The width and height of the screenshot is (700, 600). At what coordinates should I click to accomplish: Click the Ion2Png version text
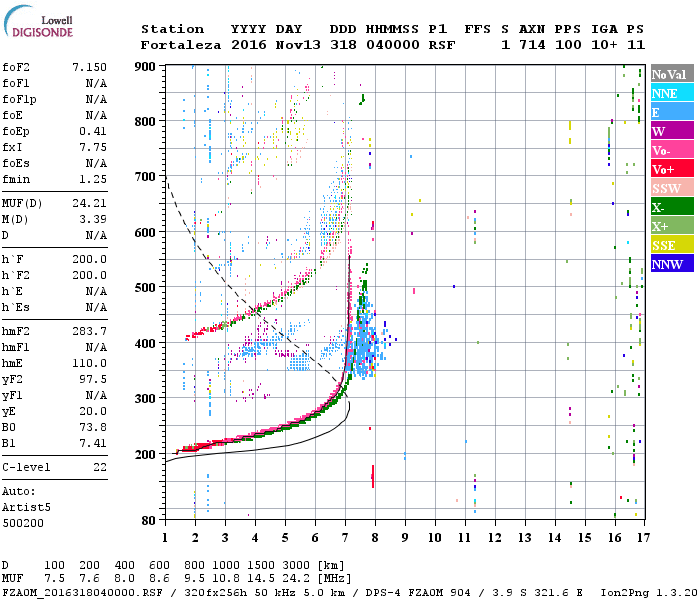[x=649, y=593]
